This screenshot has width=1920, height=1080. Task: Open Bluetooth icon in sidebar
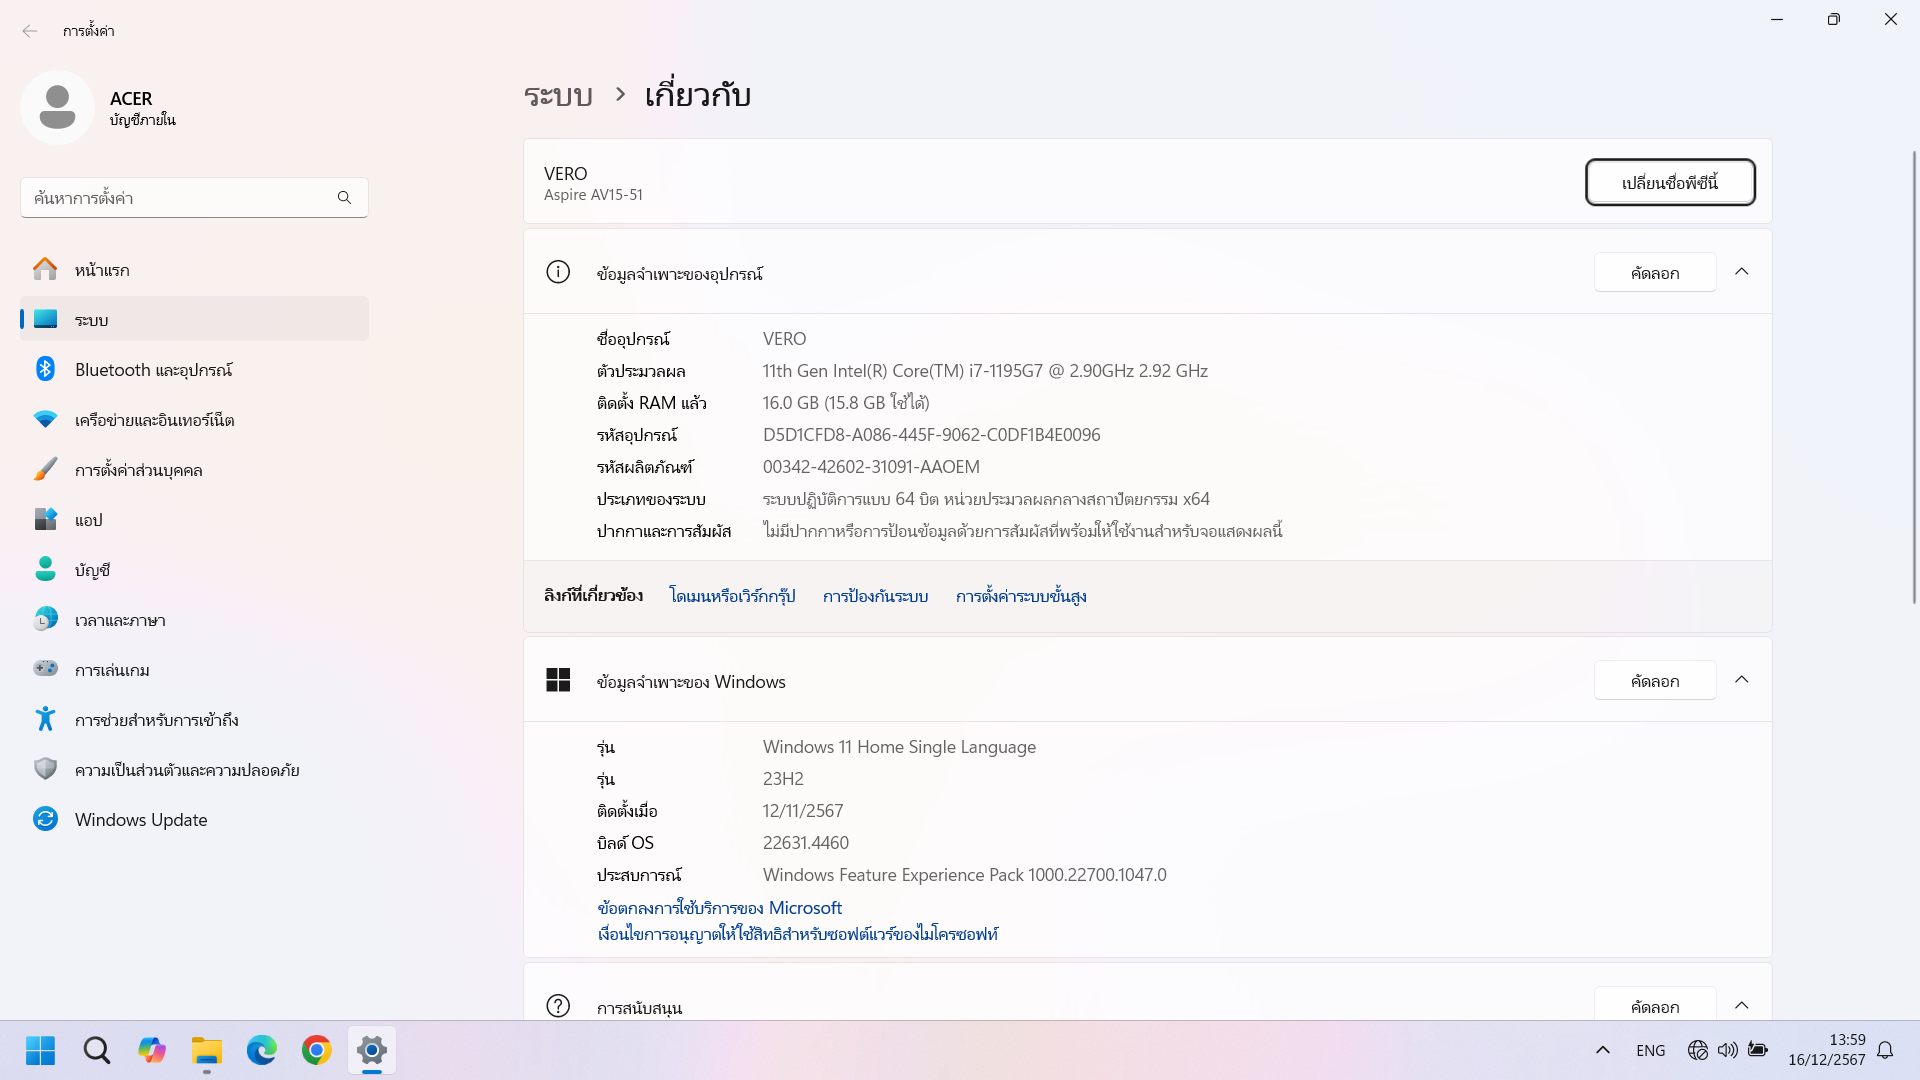(45, 369)
